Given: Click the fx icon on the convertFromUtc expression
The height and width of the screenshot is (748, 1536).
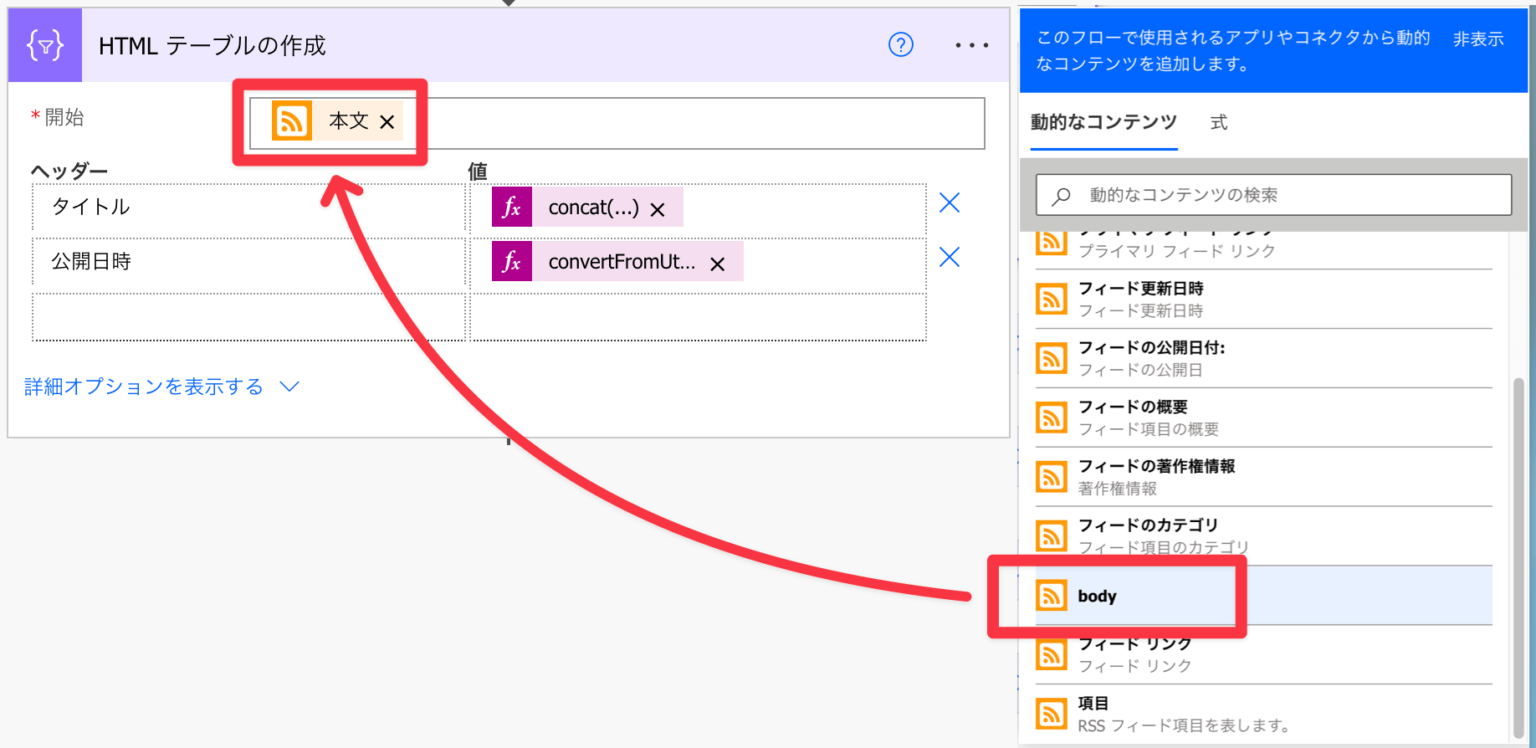Looking at the screenshot, I should pos(511,262).
